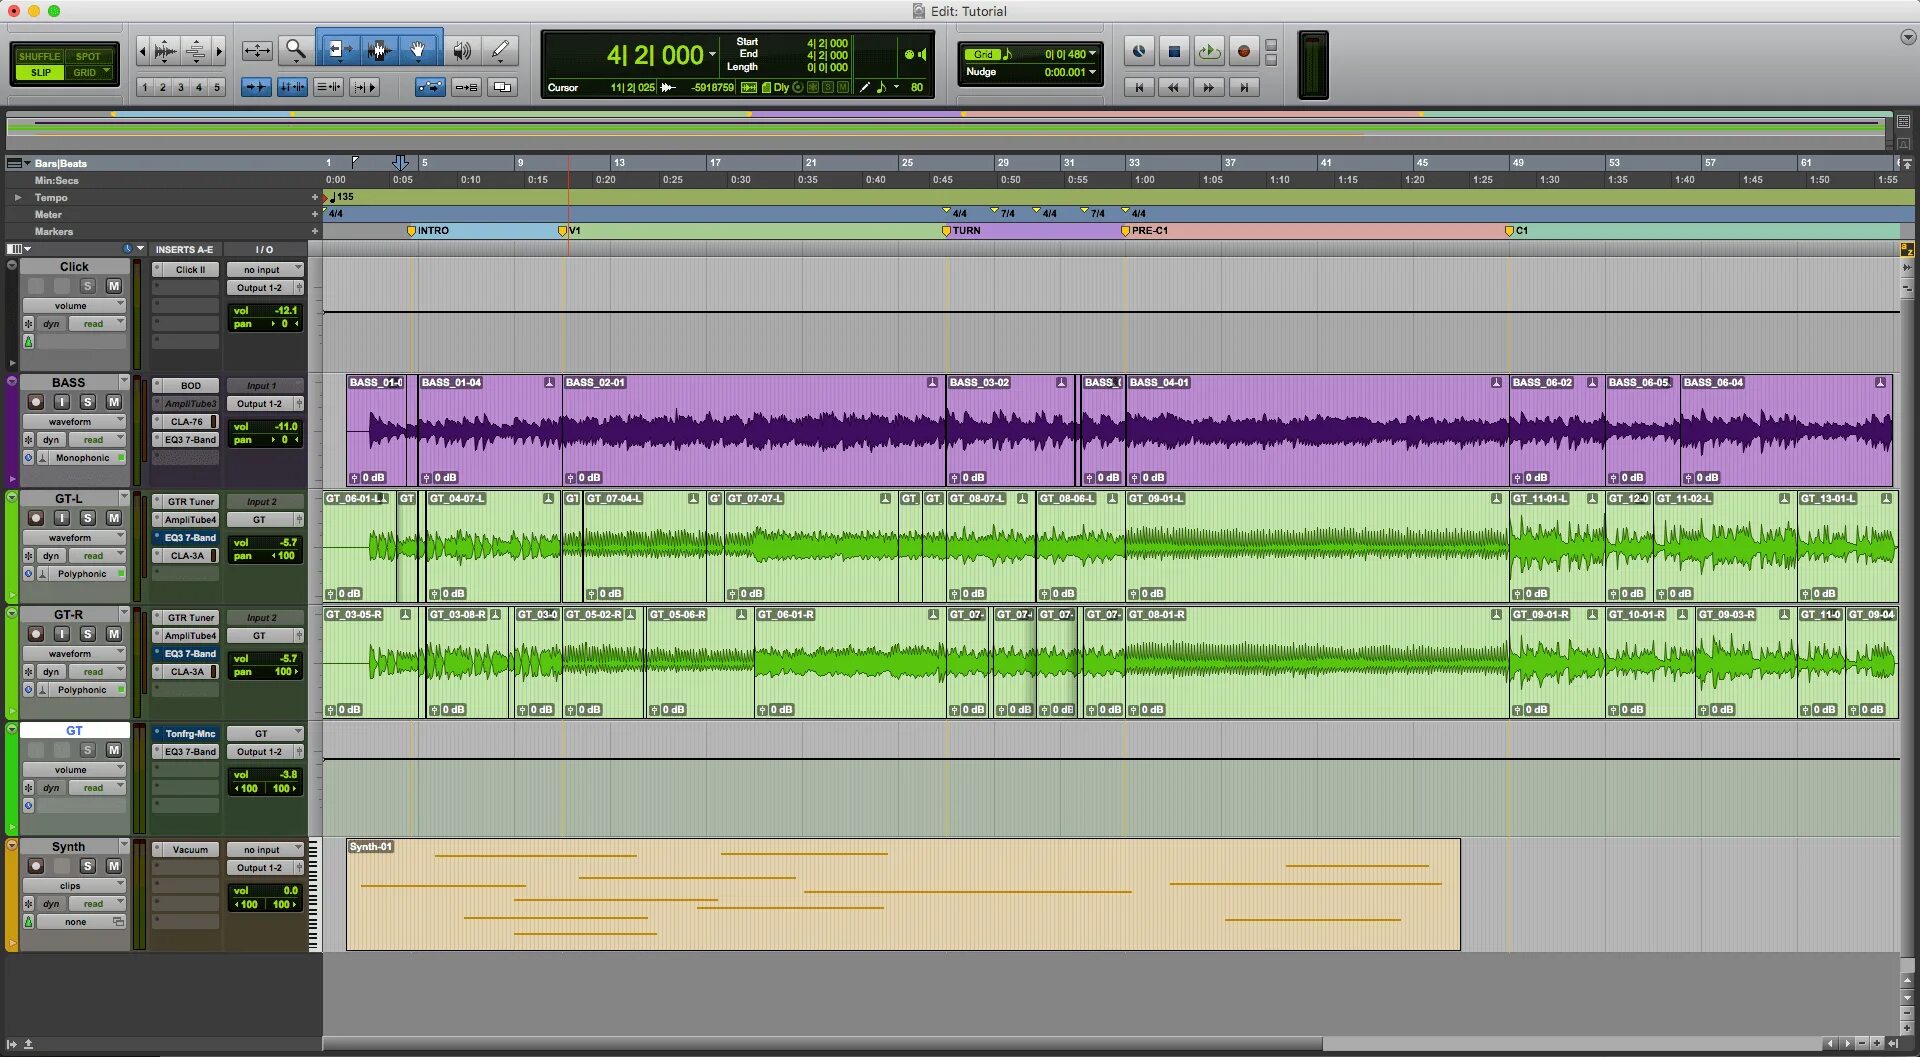1920x1057 pixels.
Task: Stop playback with the Stop button
Action: [1174, 51]
